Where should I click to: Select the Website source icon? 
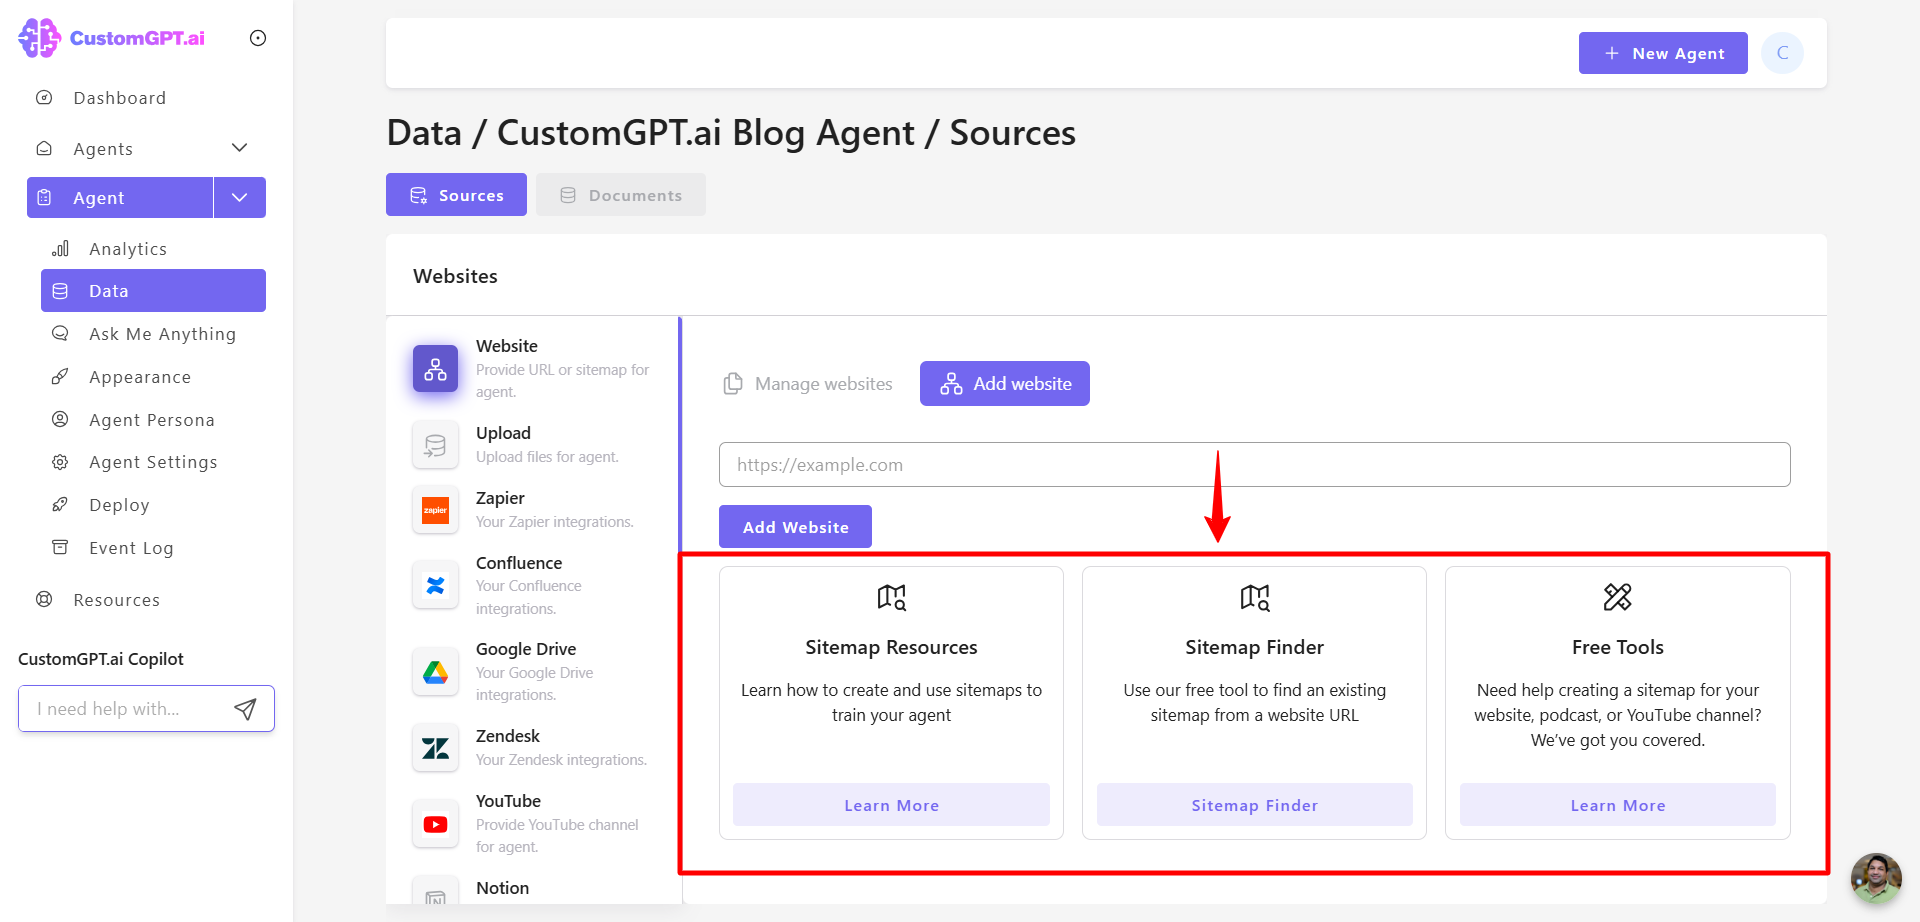click(435, 369)
